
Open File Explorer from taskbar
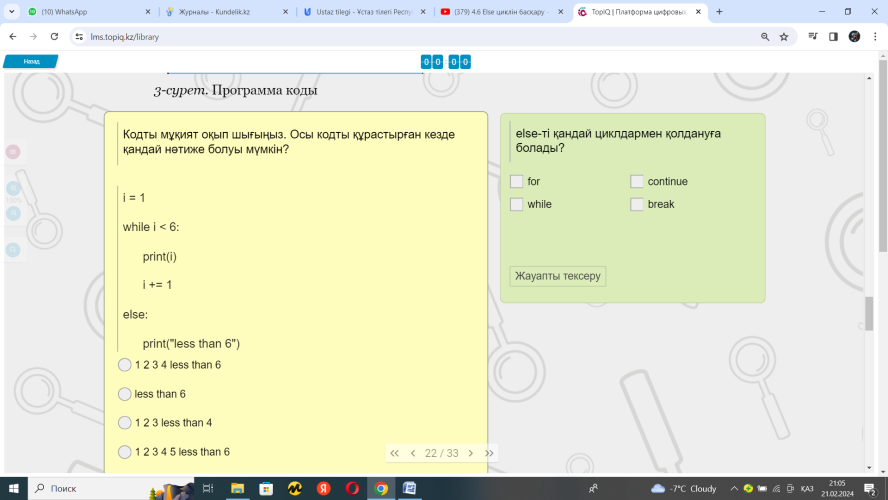click(237, 488)
